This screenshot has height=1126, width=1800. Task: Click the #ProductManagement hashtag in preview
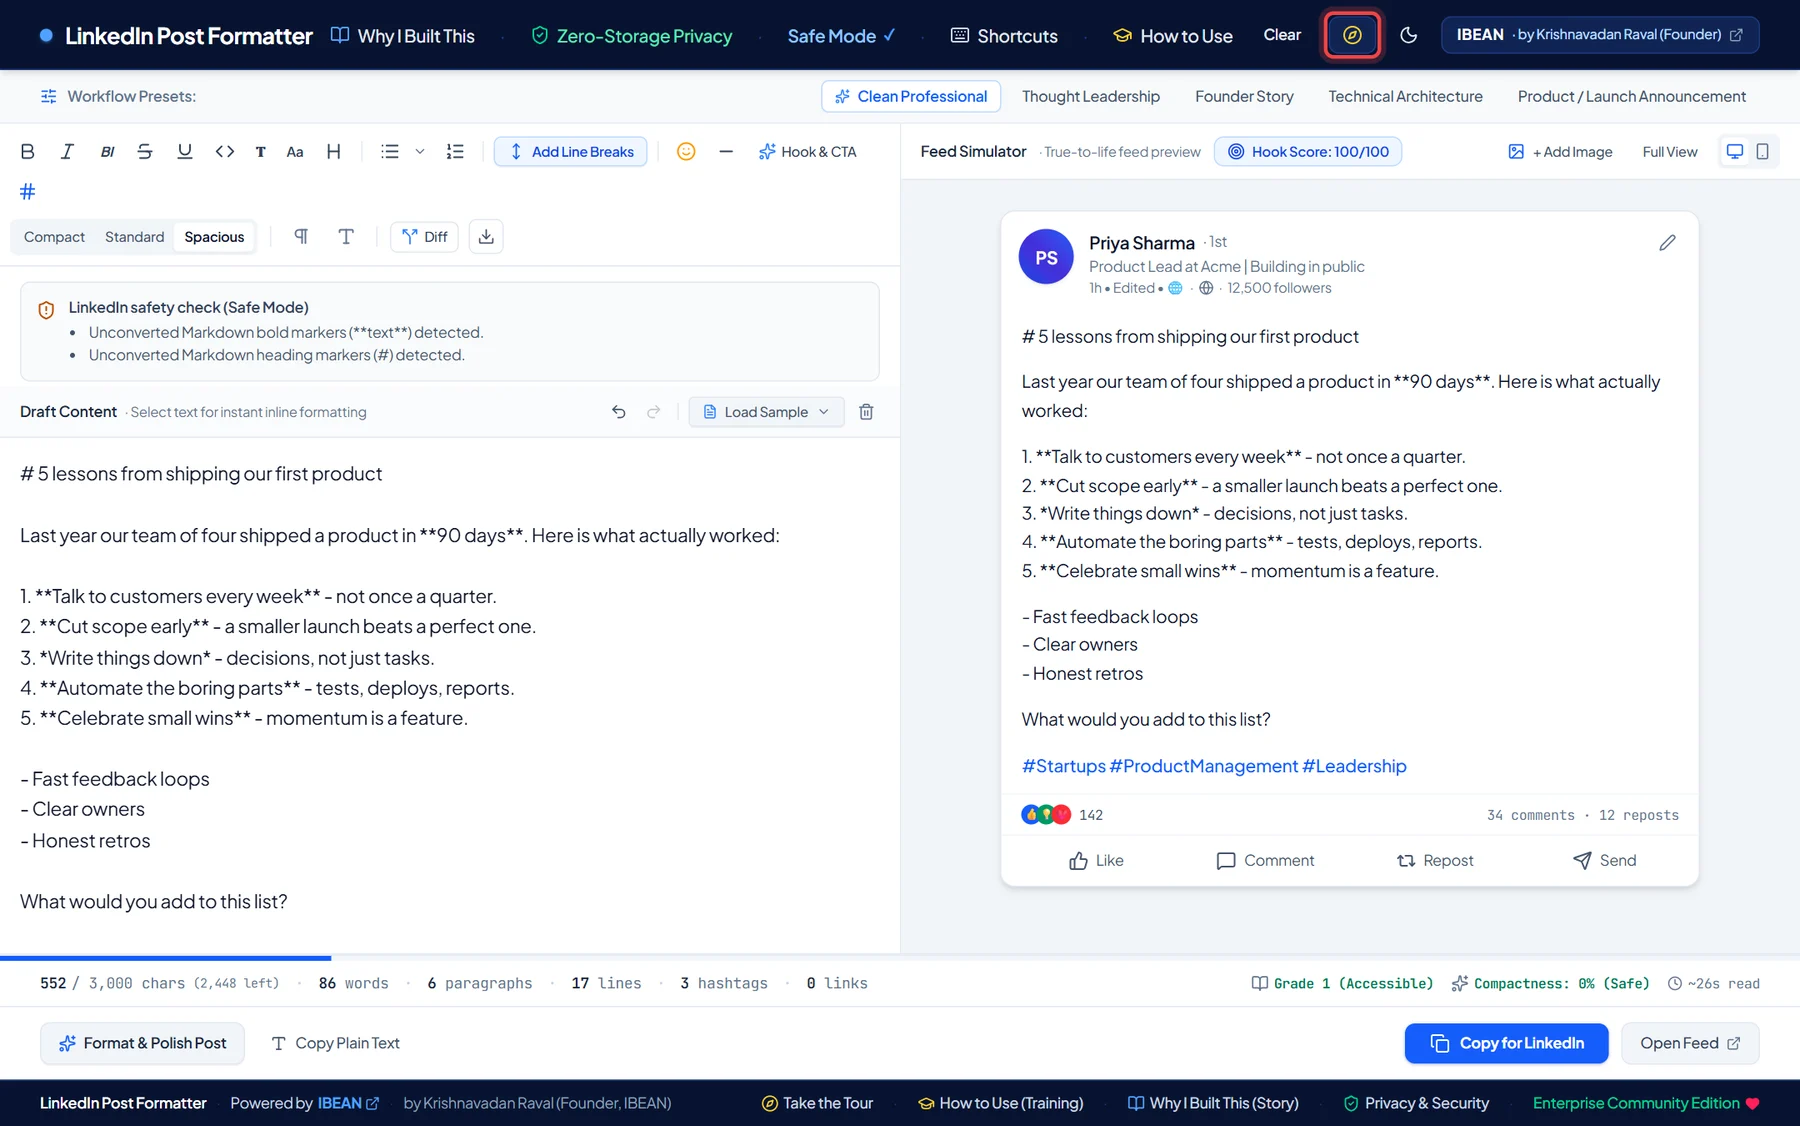(x=1204, y=766)
